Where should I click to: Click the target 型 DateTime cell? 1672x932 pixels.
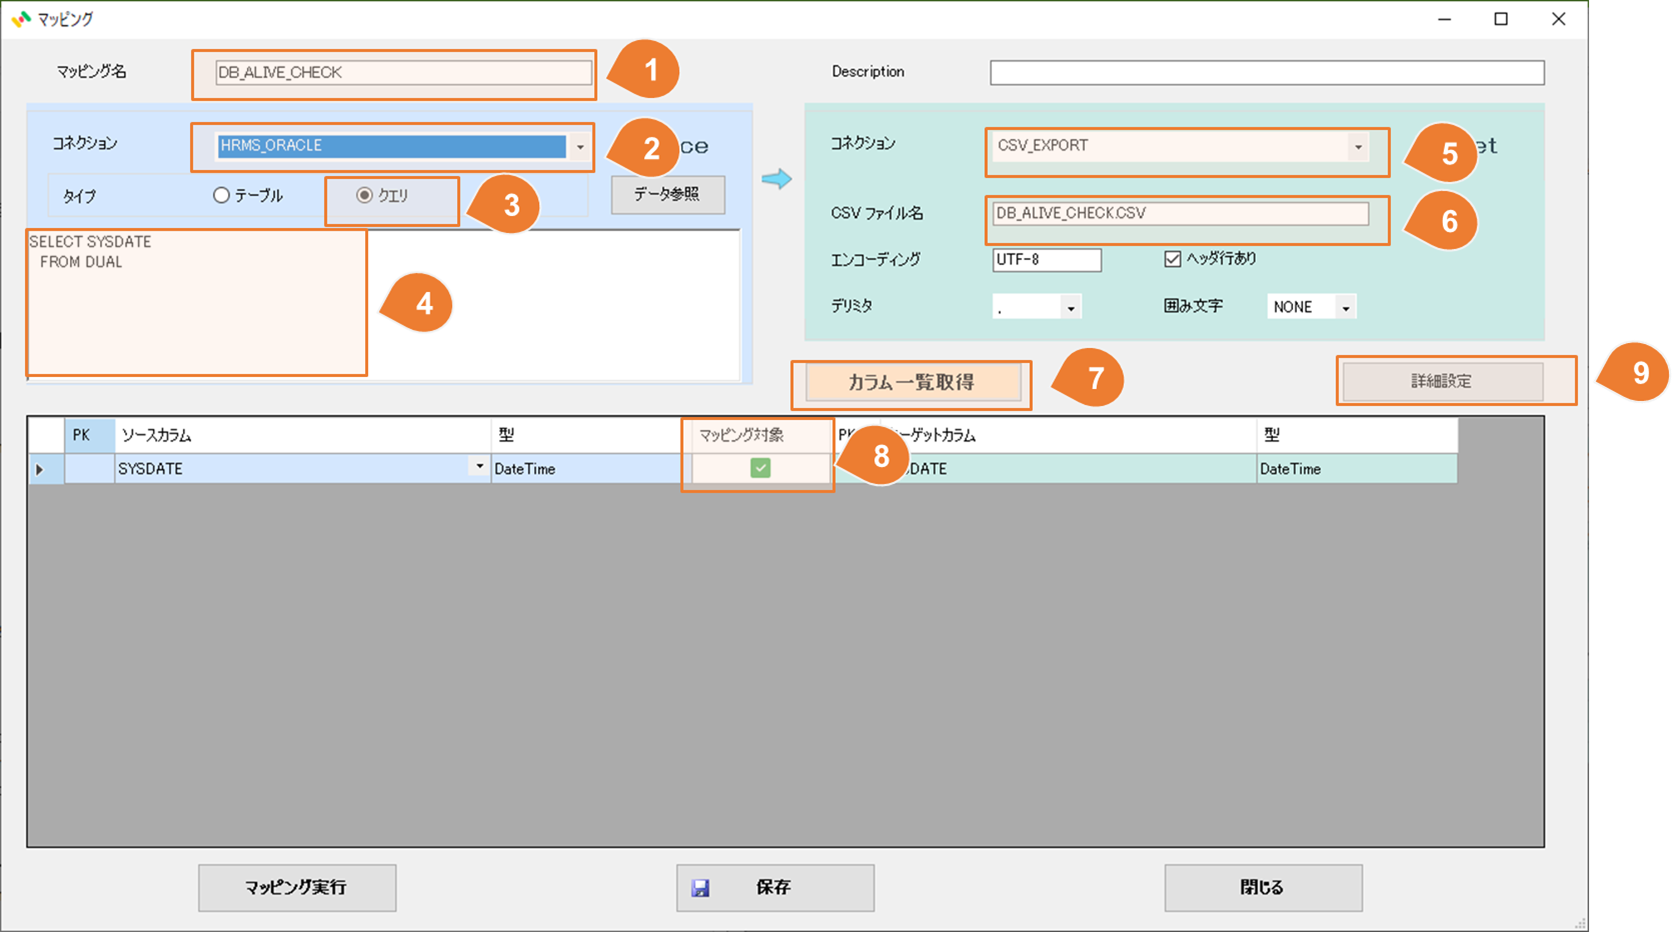[x=1356, y=468]
